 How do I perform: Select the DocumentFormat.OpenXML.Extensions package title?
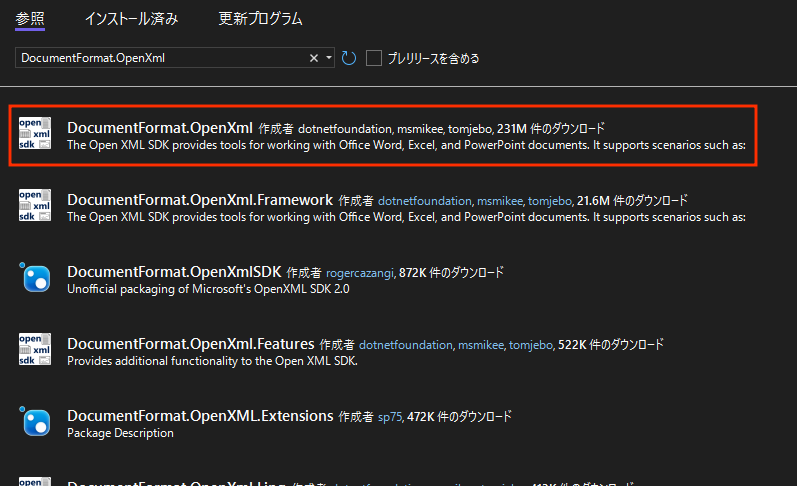[x=200, y=416]
